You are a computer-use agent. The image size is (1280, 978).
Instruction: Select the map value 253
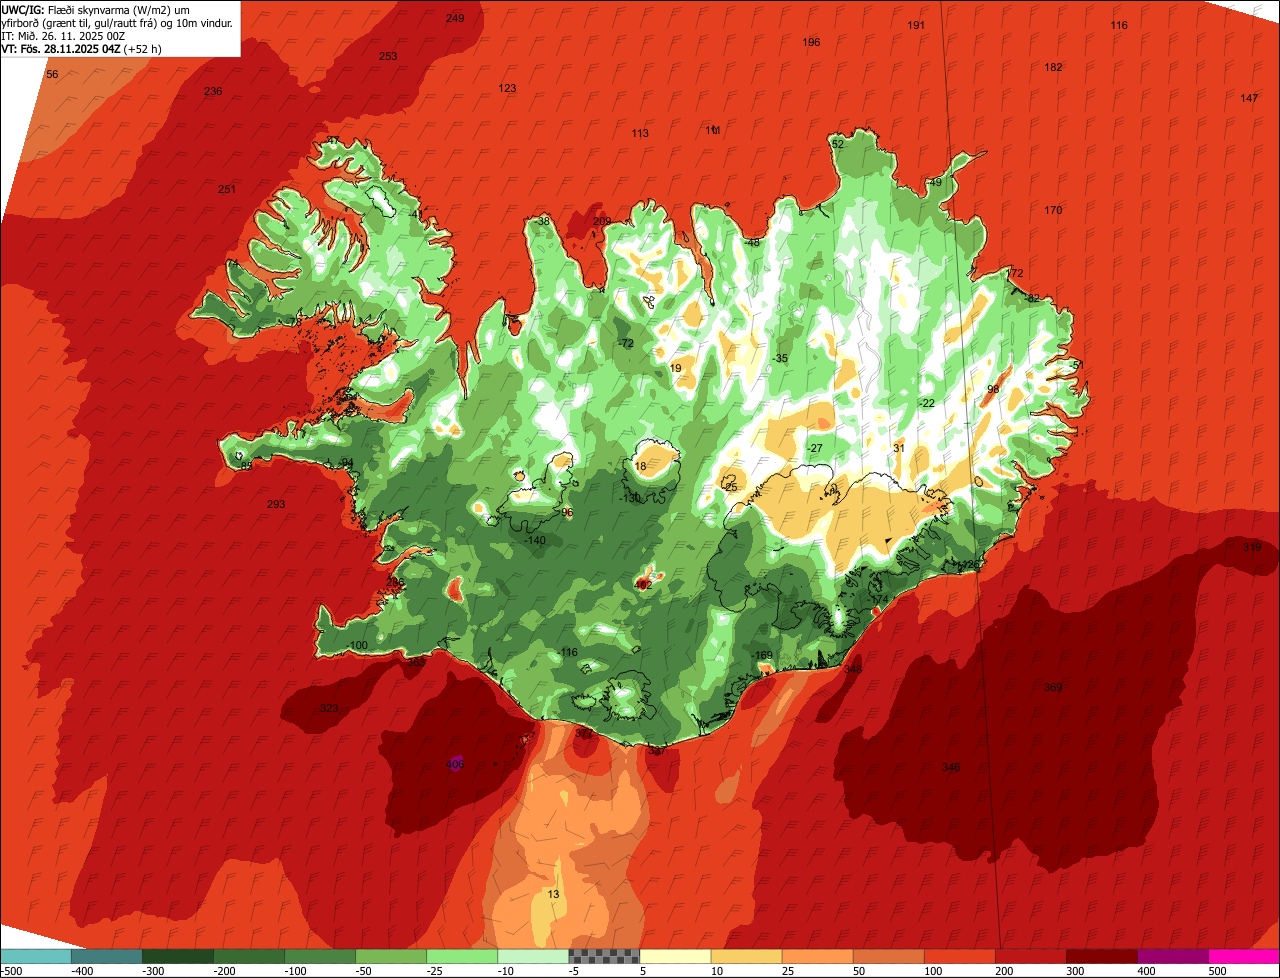click(388, 56)
